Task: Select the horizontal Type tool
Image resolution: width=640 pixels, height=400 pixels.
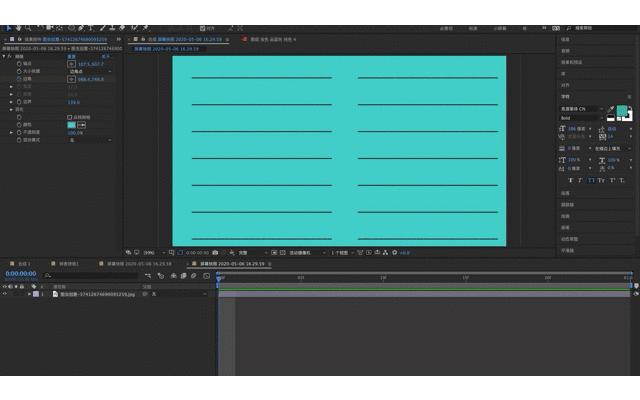Action: [x=91, y=28]
